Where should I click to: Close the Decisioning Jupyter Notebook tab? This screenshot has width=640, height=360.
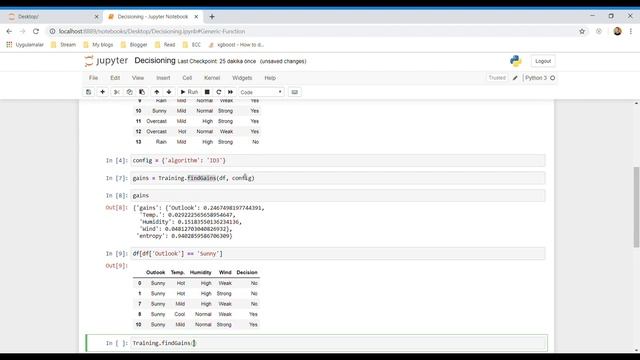pos(196,17)
